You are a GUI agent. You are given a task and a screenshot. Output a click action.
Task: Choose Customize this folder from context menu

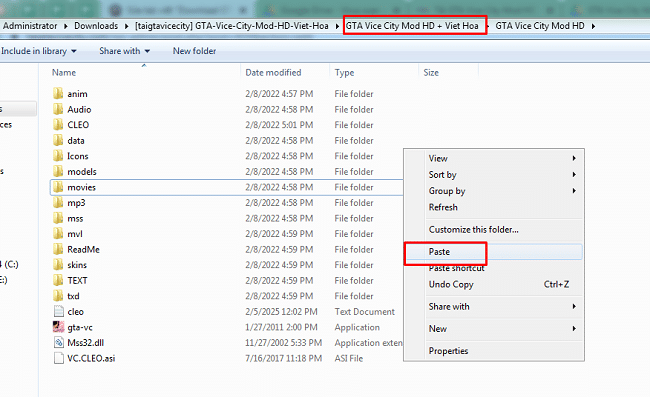[473, 230]
